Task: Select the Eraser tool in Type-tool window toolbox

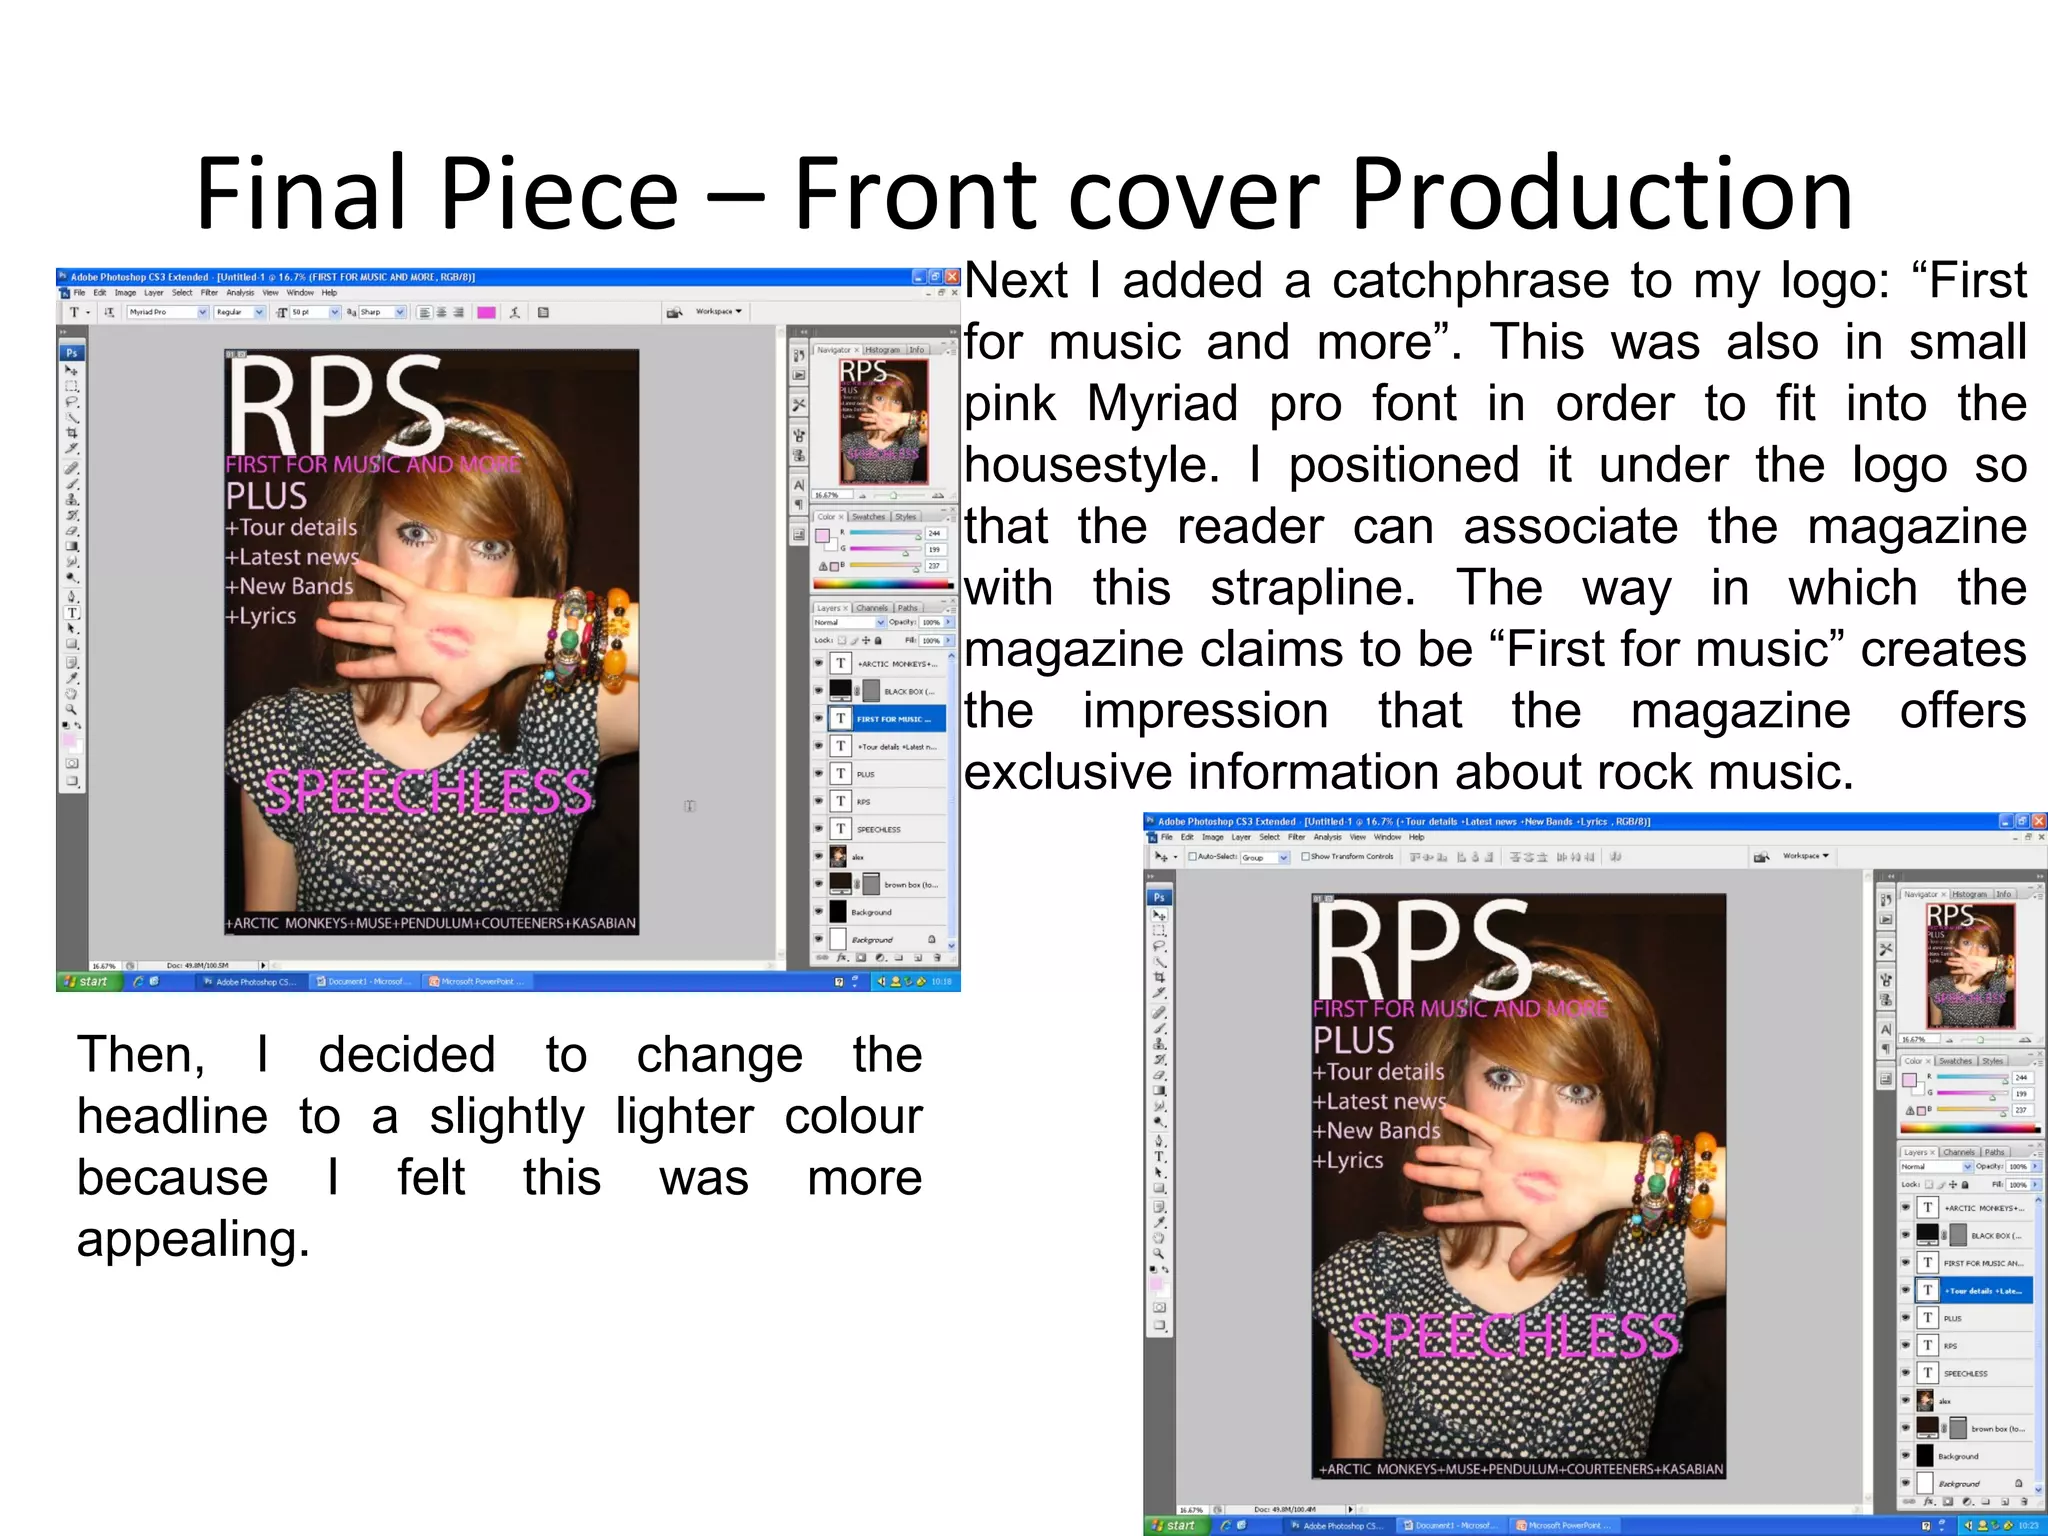Action: [72, 531]
